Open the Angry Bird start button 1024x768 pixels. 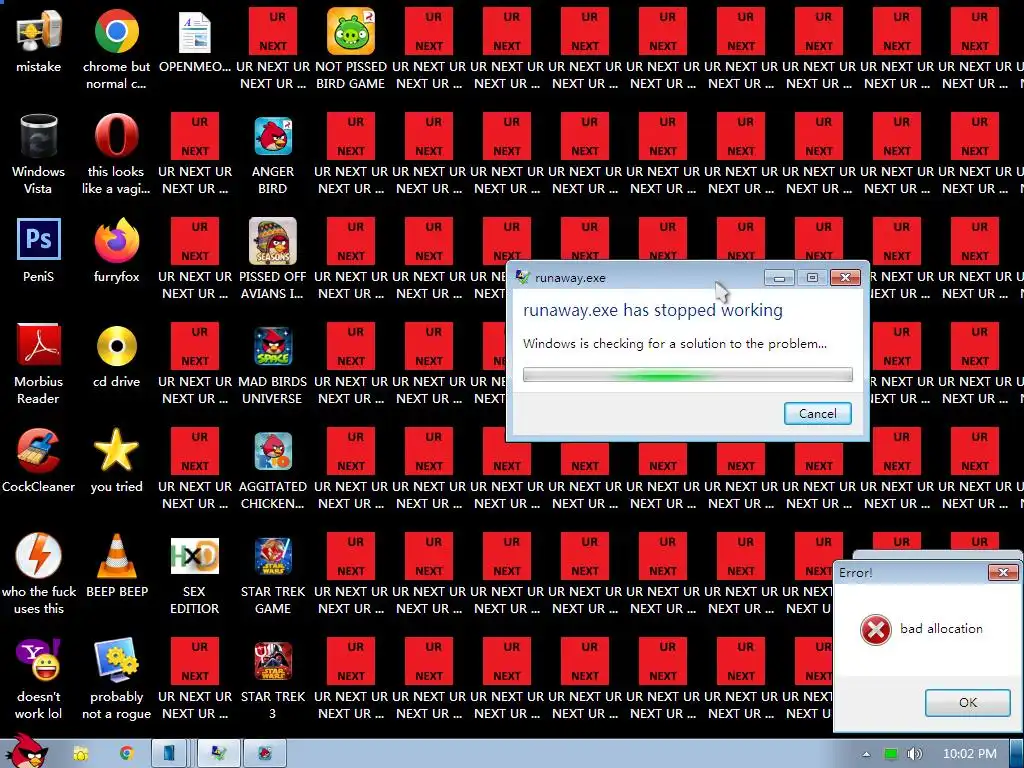coord(26,751)
